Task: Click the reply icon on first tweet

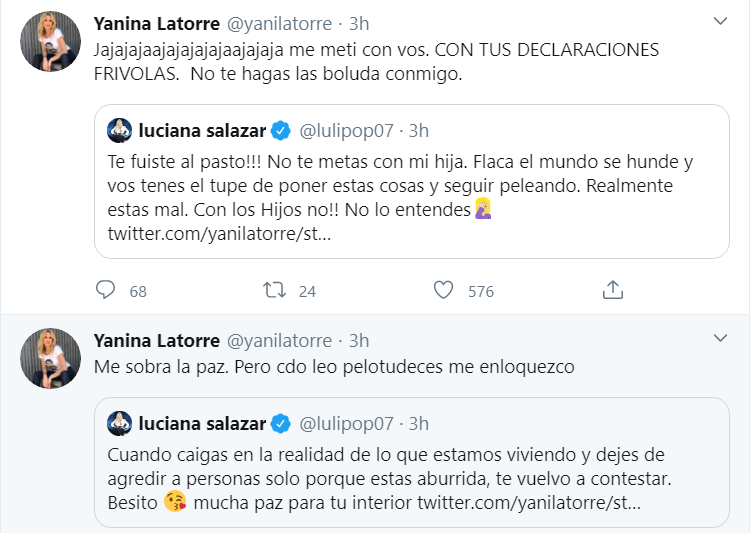Action: 106,290
